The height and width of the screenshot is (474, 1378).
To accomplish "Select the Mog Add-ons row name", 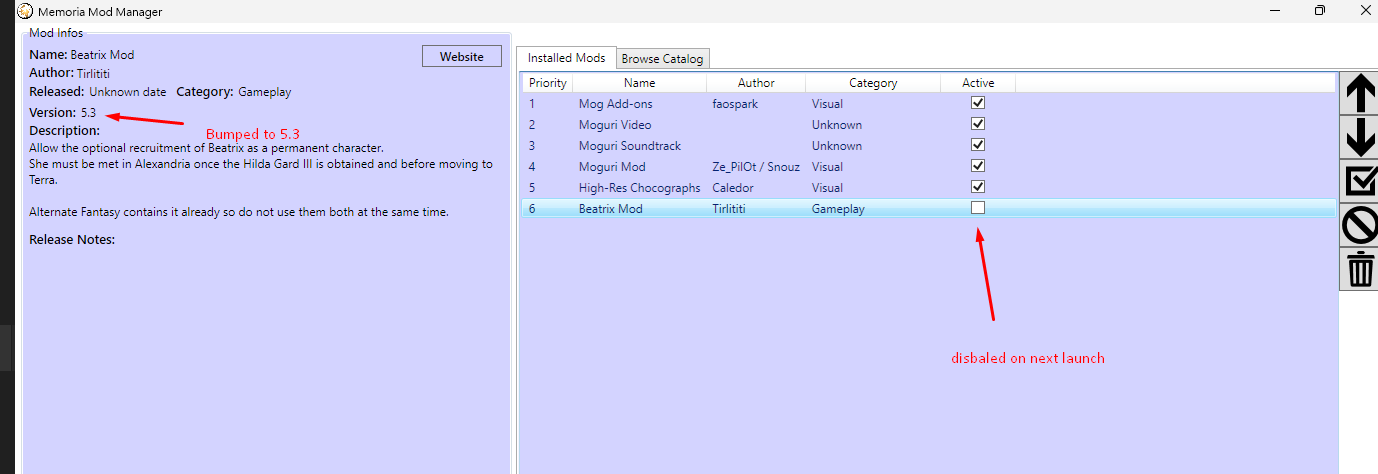I will [x=616, y=104].
